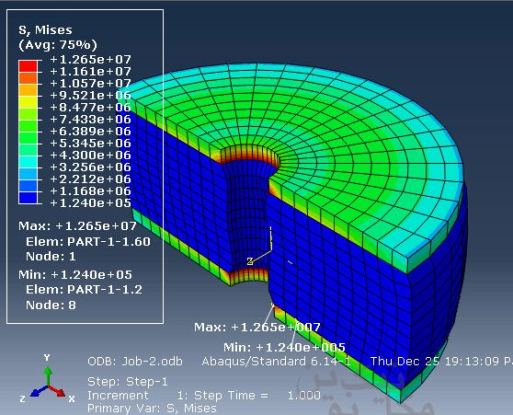
Task: Click the 'Increment 1: Step Time' line
Action: 204,396
